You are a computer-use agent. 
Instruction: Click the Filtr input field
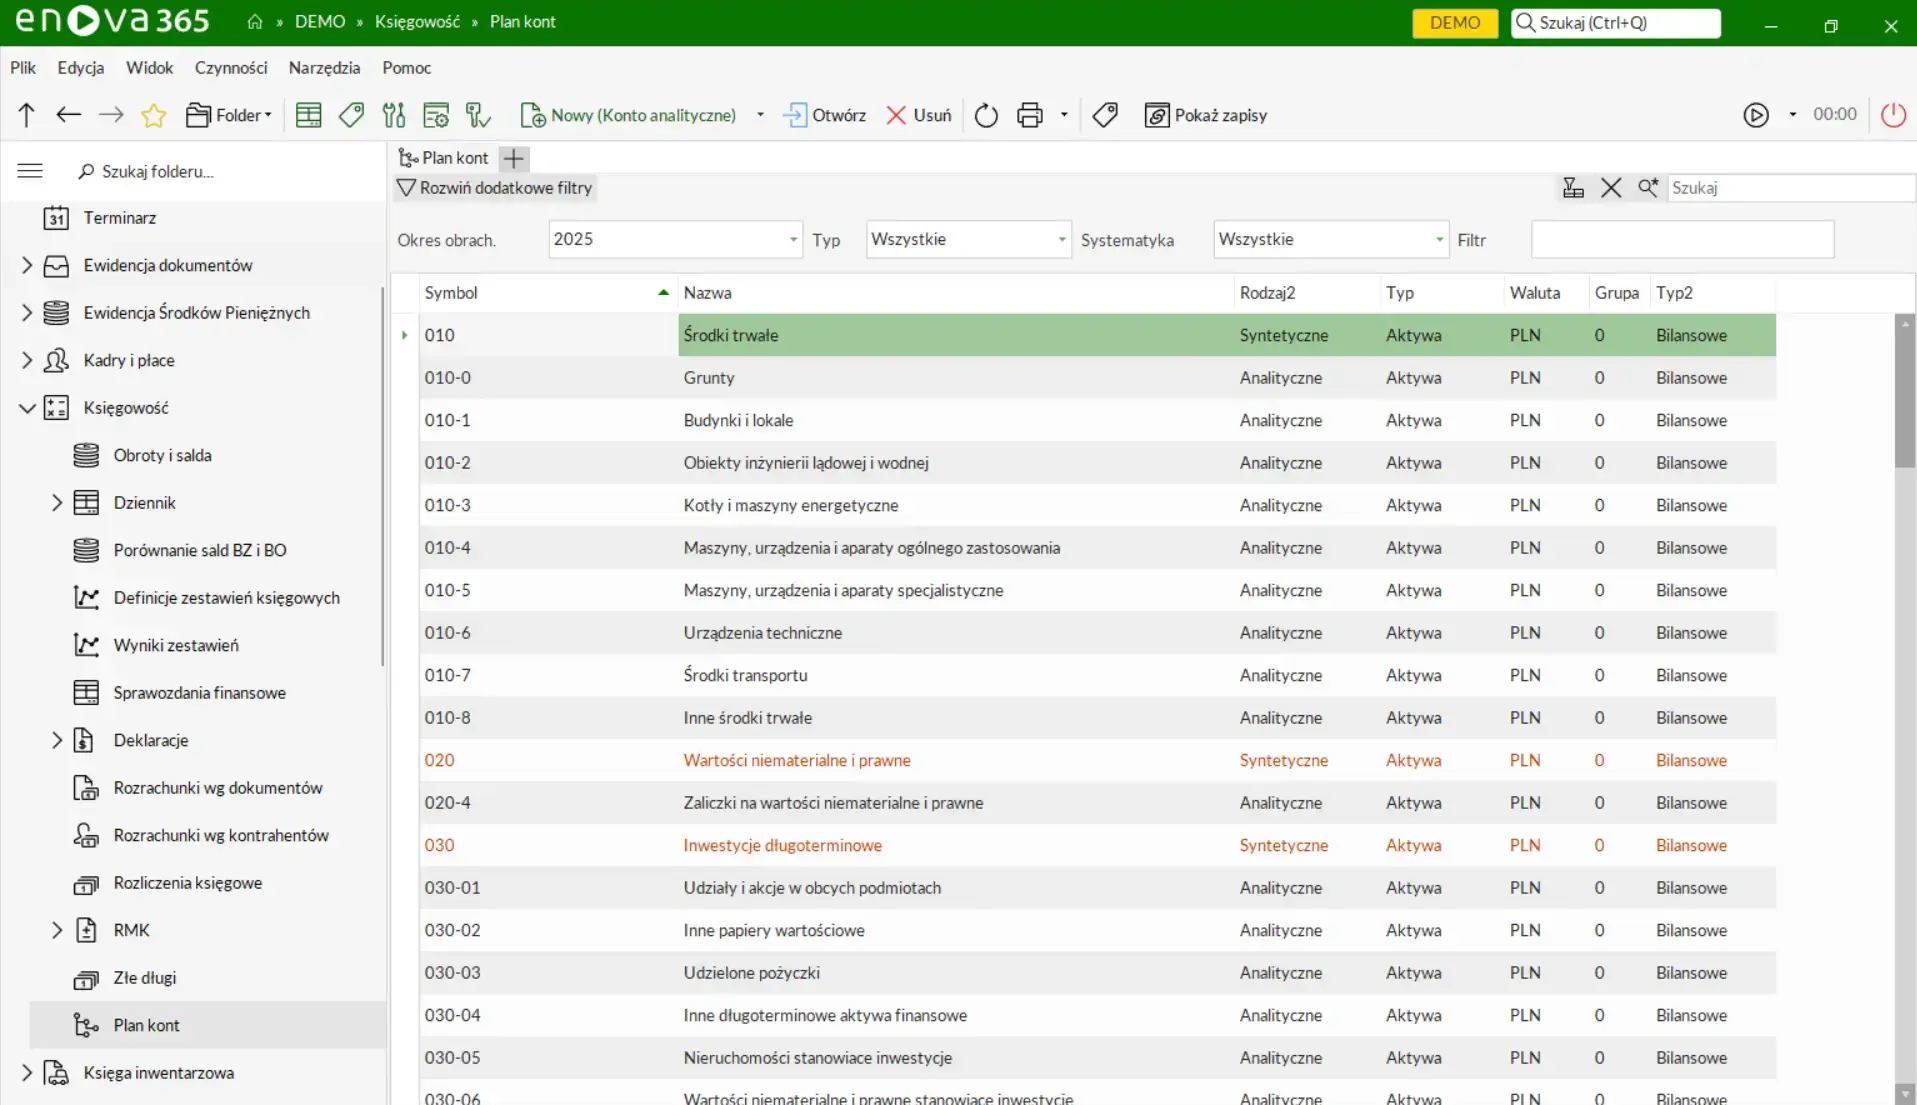pyautogui.click(x=1682, y=240)
